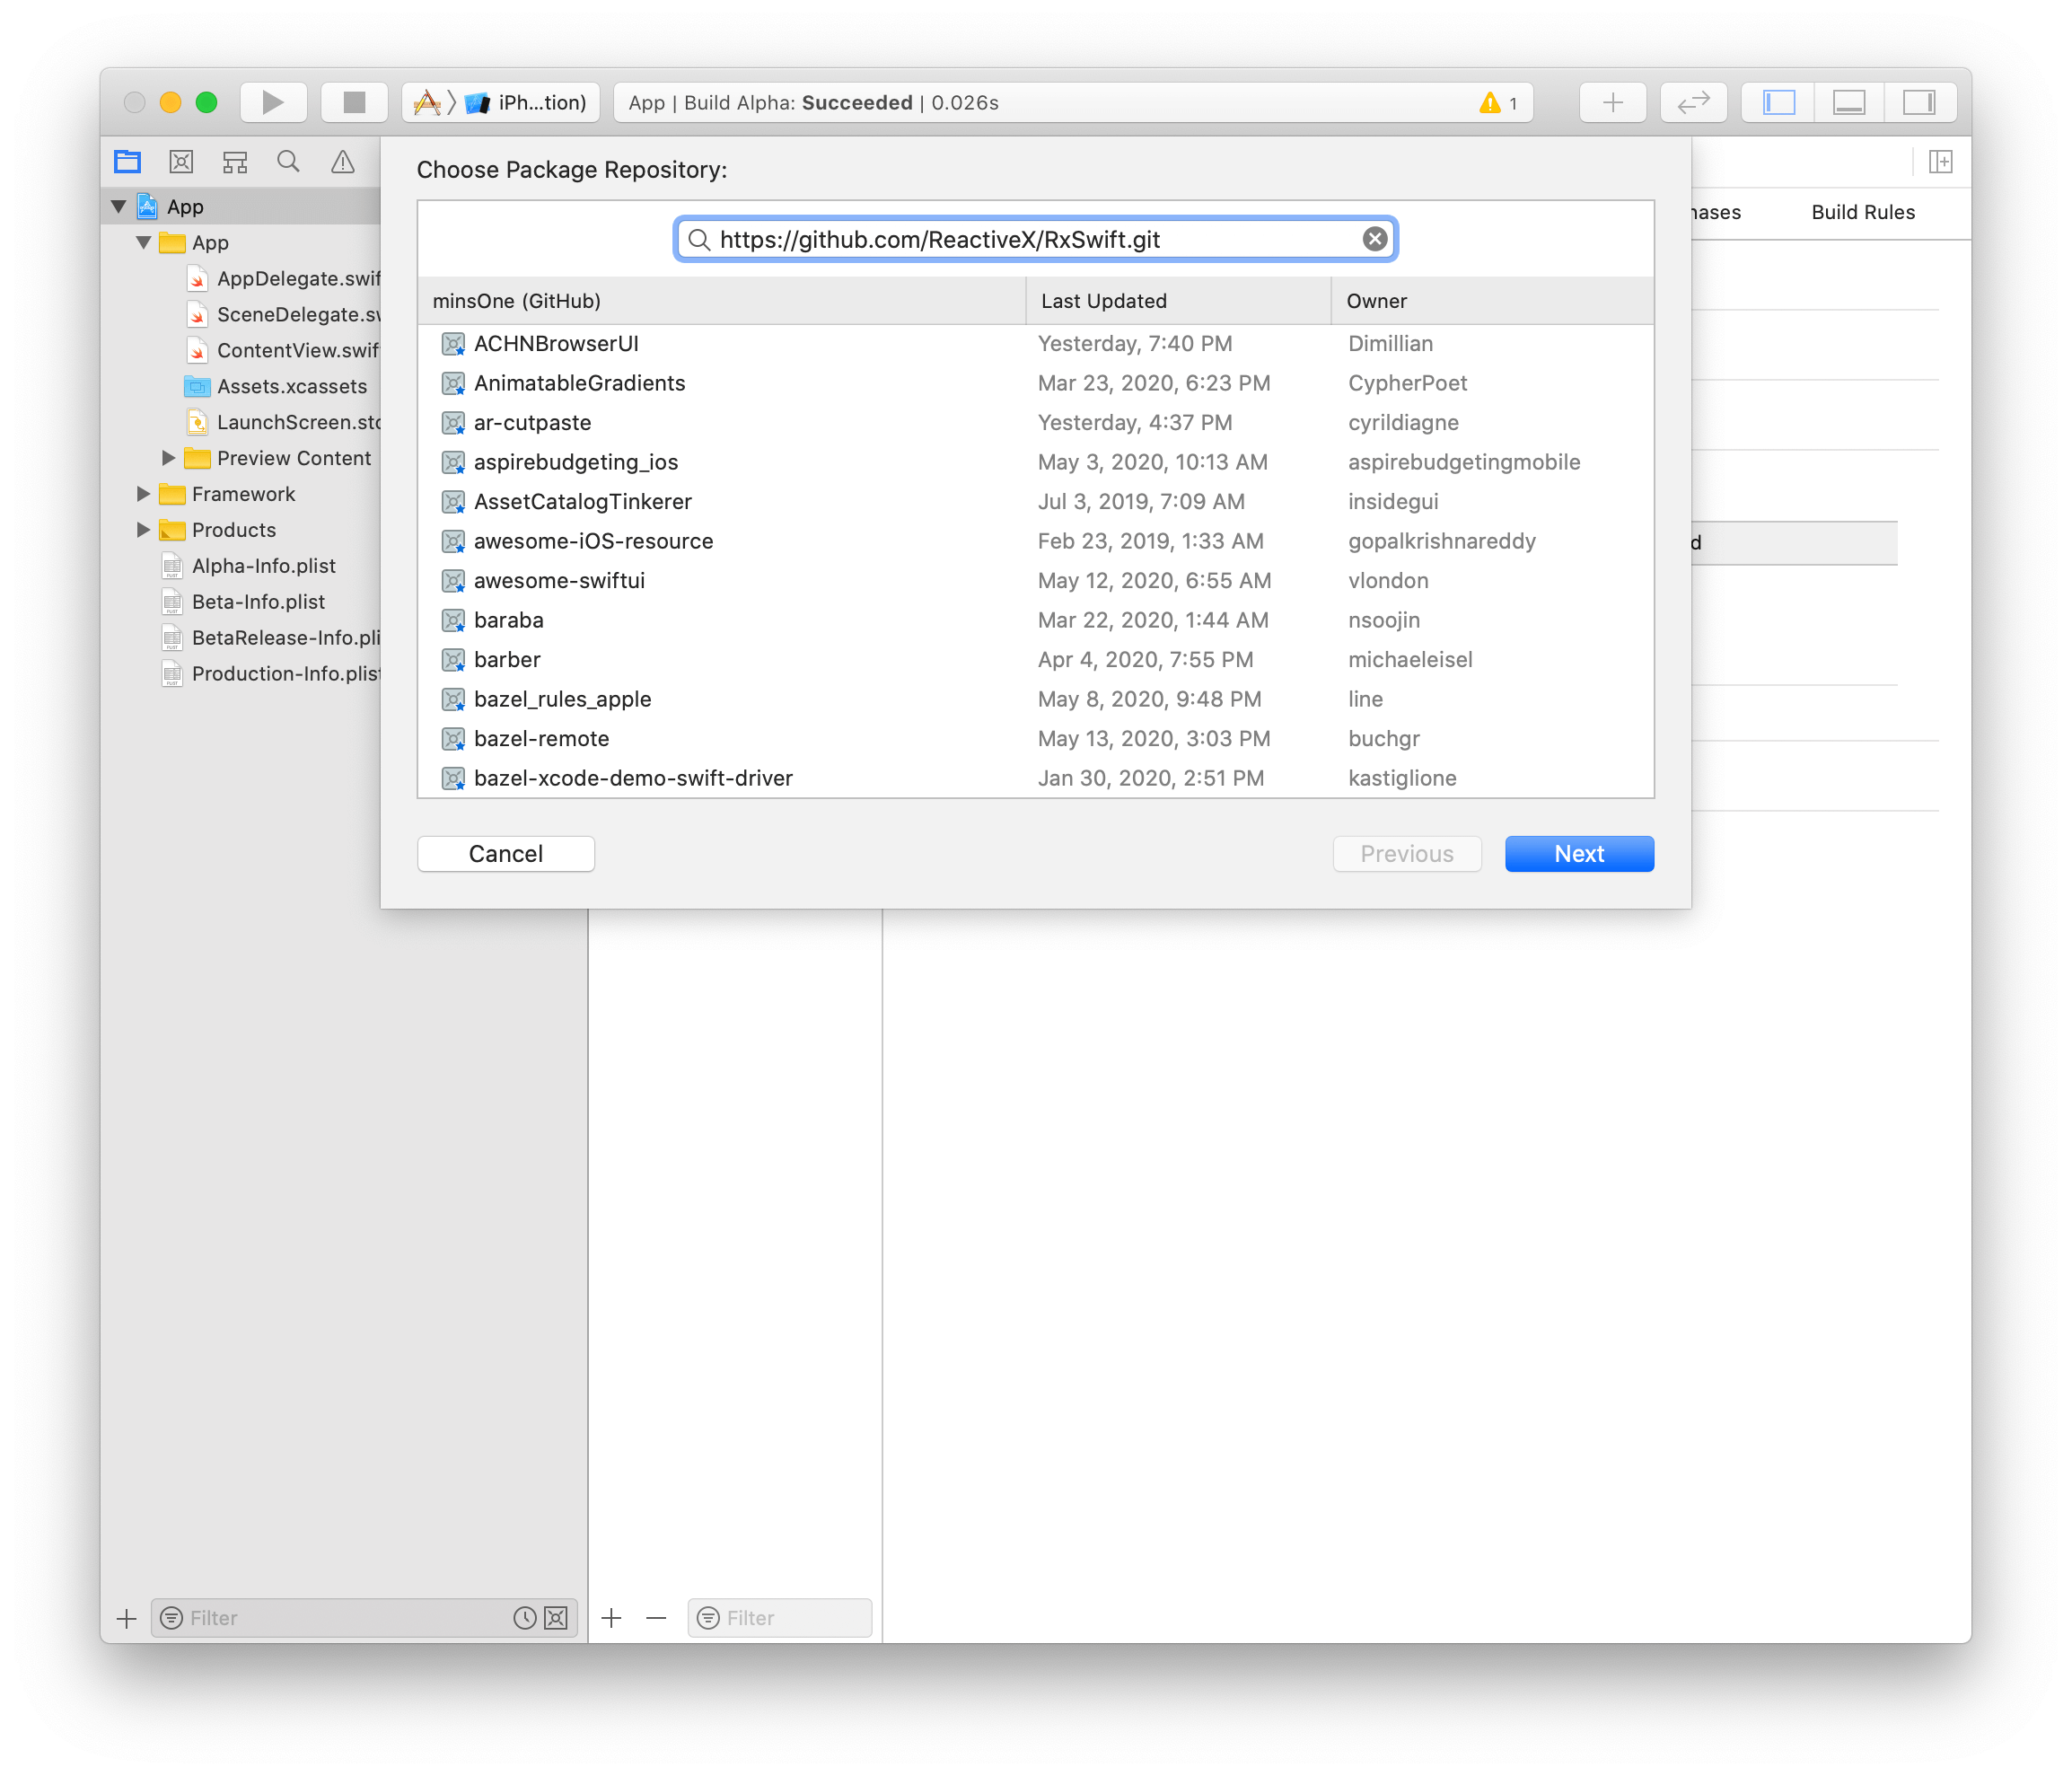Select the Project navigator folder icon
The width and height of the screenshot is (2072, 1776).
point(128,161)
